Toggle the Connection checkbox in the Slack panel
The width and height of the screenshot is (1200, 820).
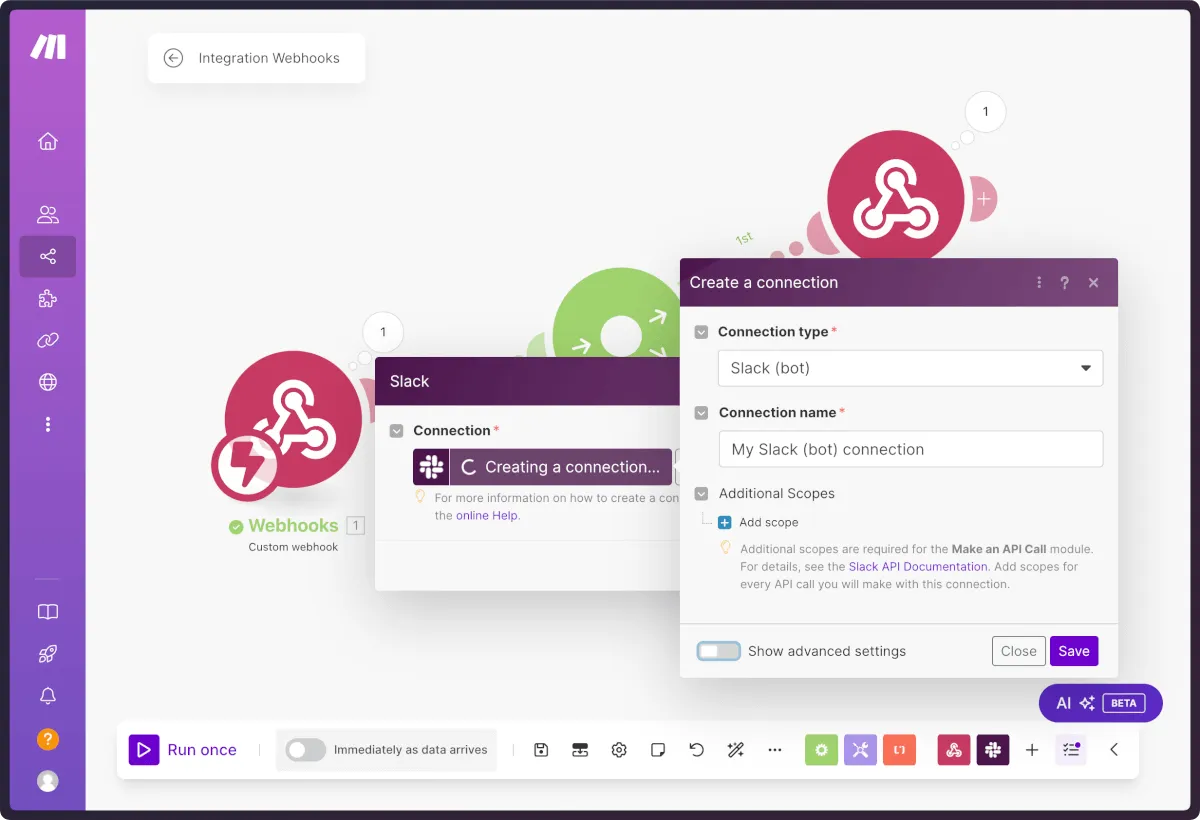[397, 431]
